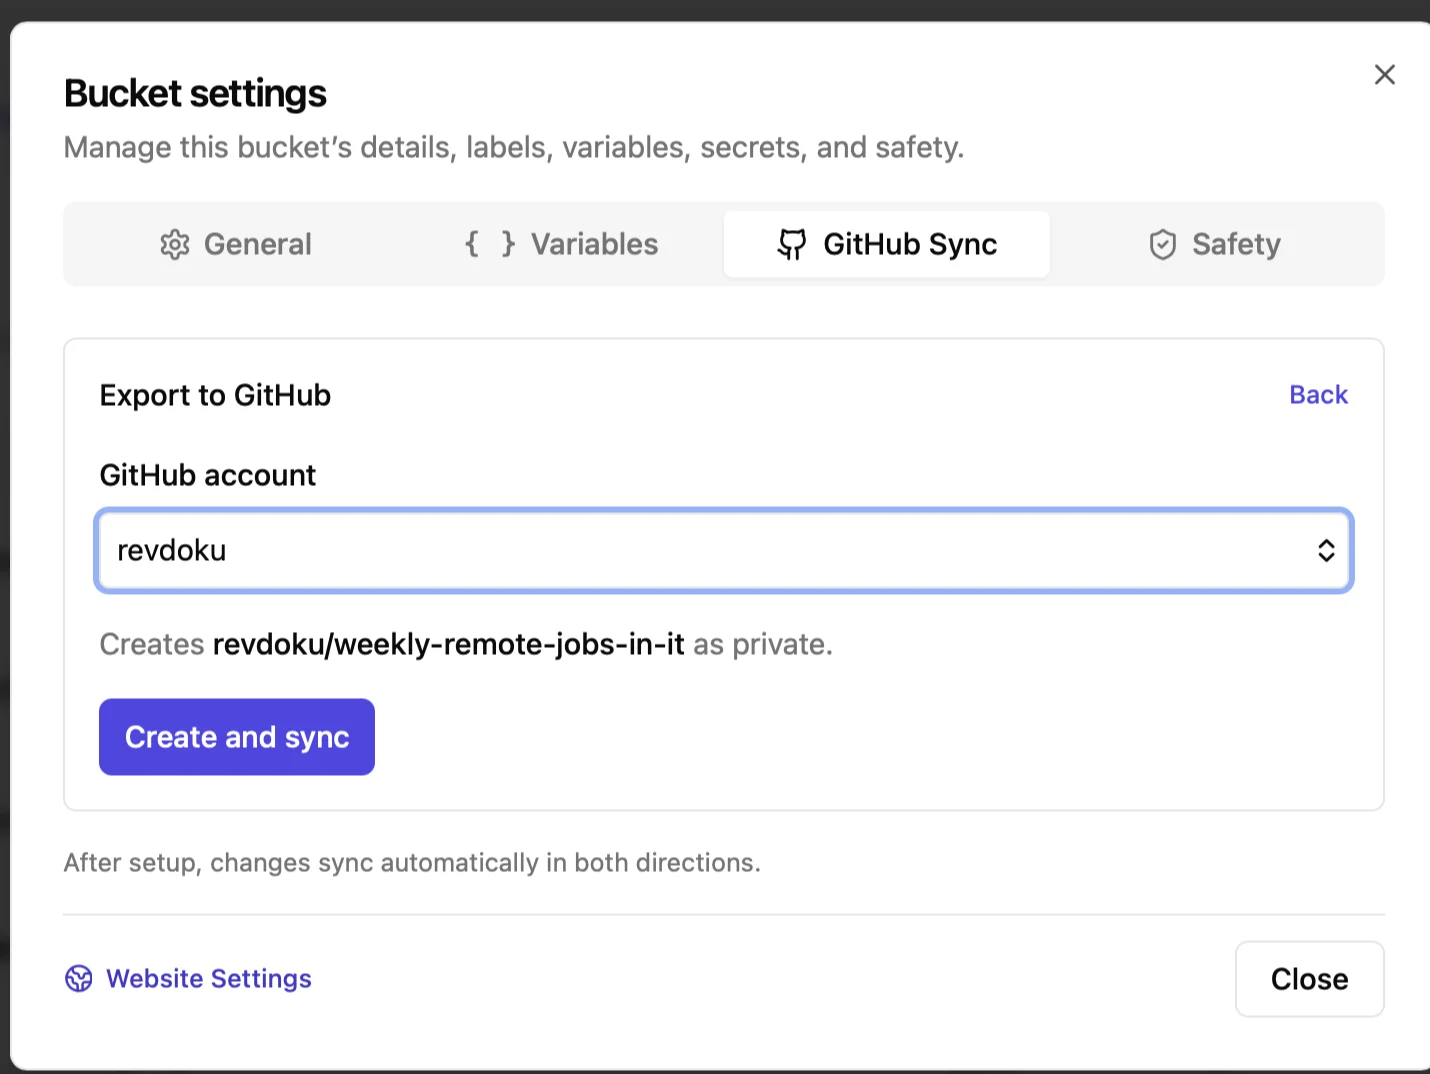Open the Website Settings link
Screen dimensions: 1430x1074
(208, 978)
